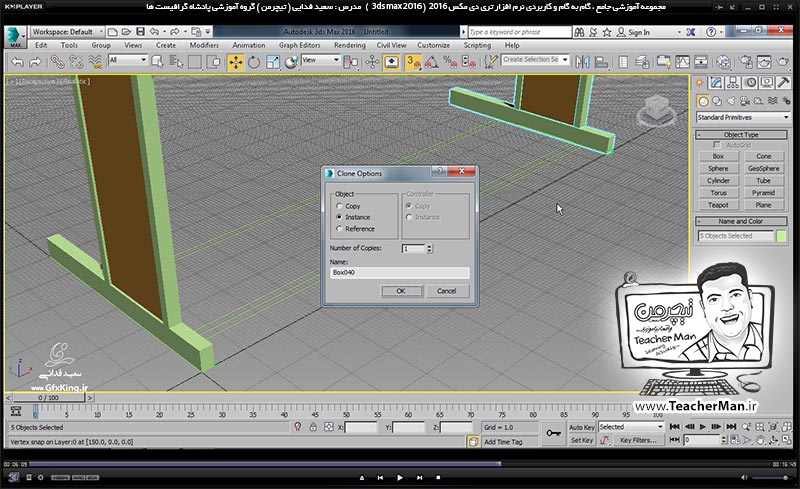Open the Standard Primitives dropdown
This screenshot has width=800, height=489.
click(x=742, y=117)
